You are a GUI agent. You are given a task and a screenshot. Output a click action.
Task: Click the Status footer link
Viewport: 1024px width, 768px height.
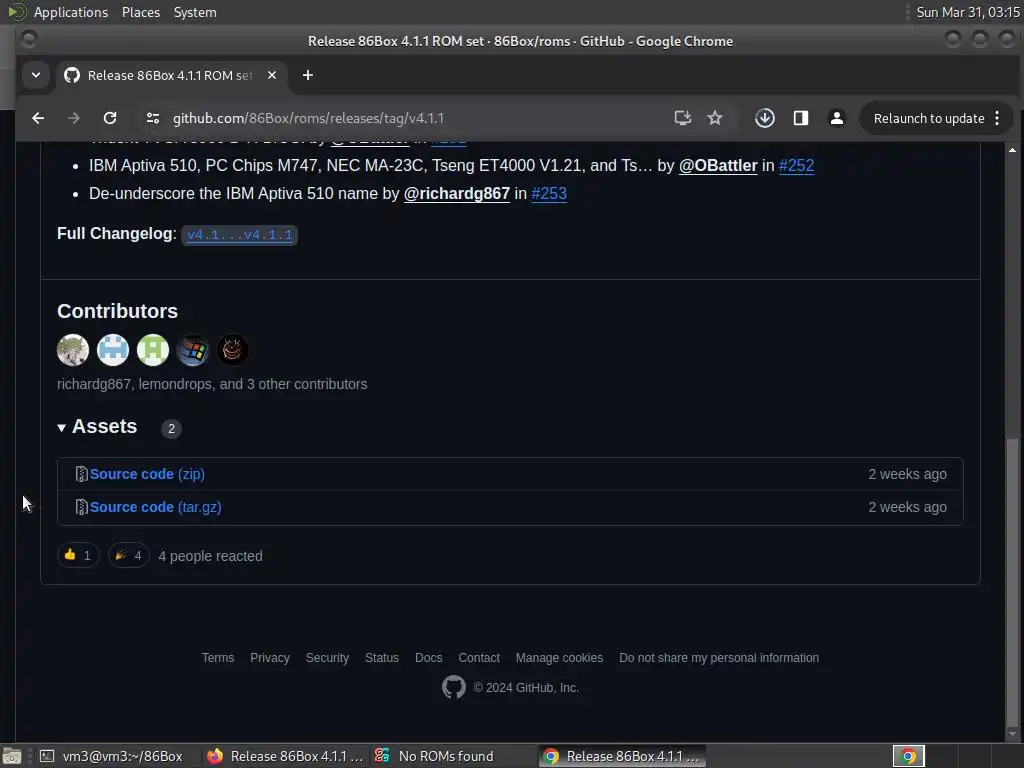[x=382, y=658]
